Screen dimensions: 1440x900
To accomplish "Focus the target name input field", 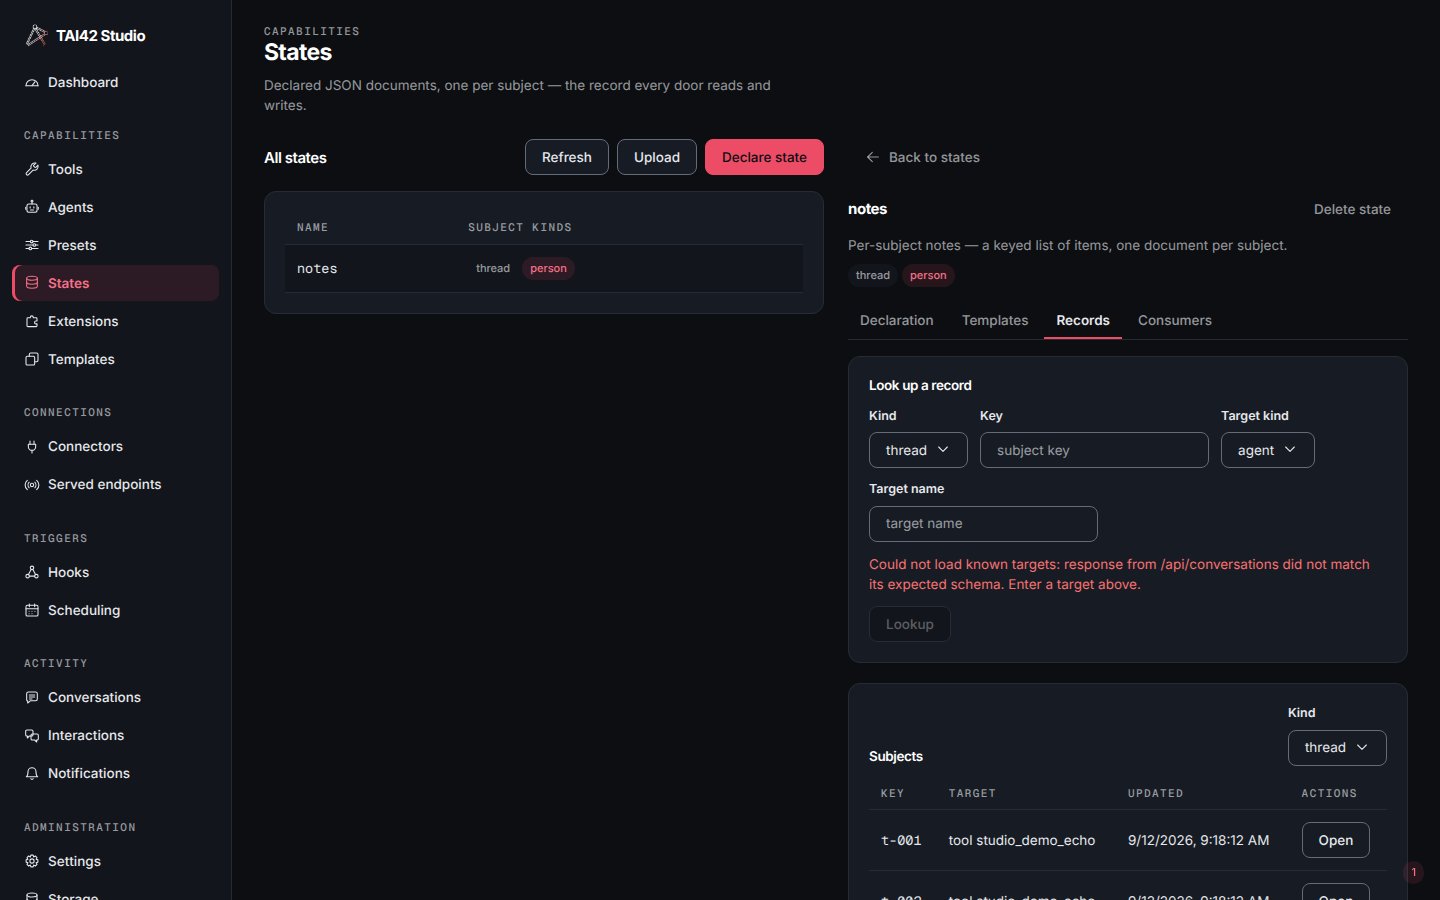I will pyautogui.click(x=983, y=524).
